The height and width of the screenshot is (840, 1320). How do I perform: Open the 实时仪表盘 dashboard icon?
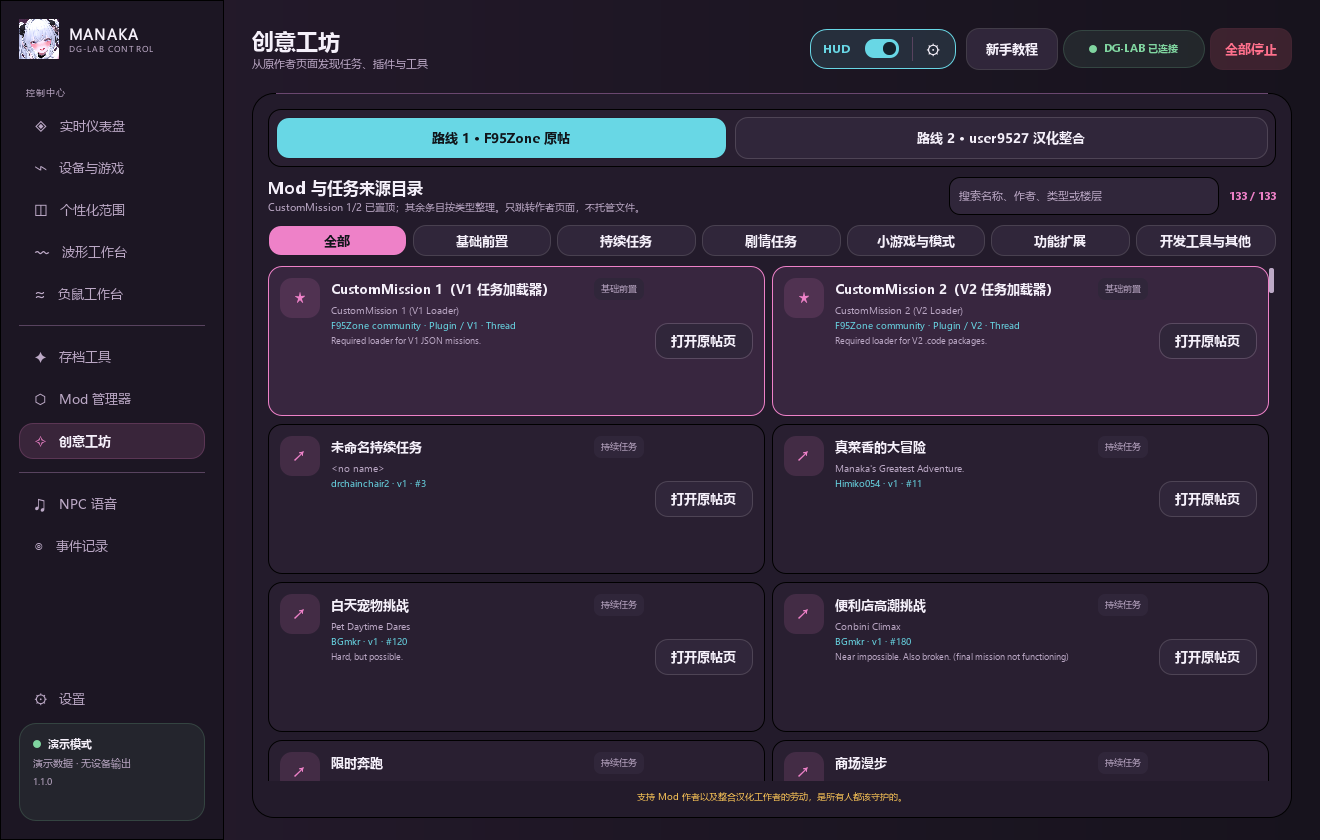coord(41,126)
